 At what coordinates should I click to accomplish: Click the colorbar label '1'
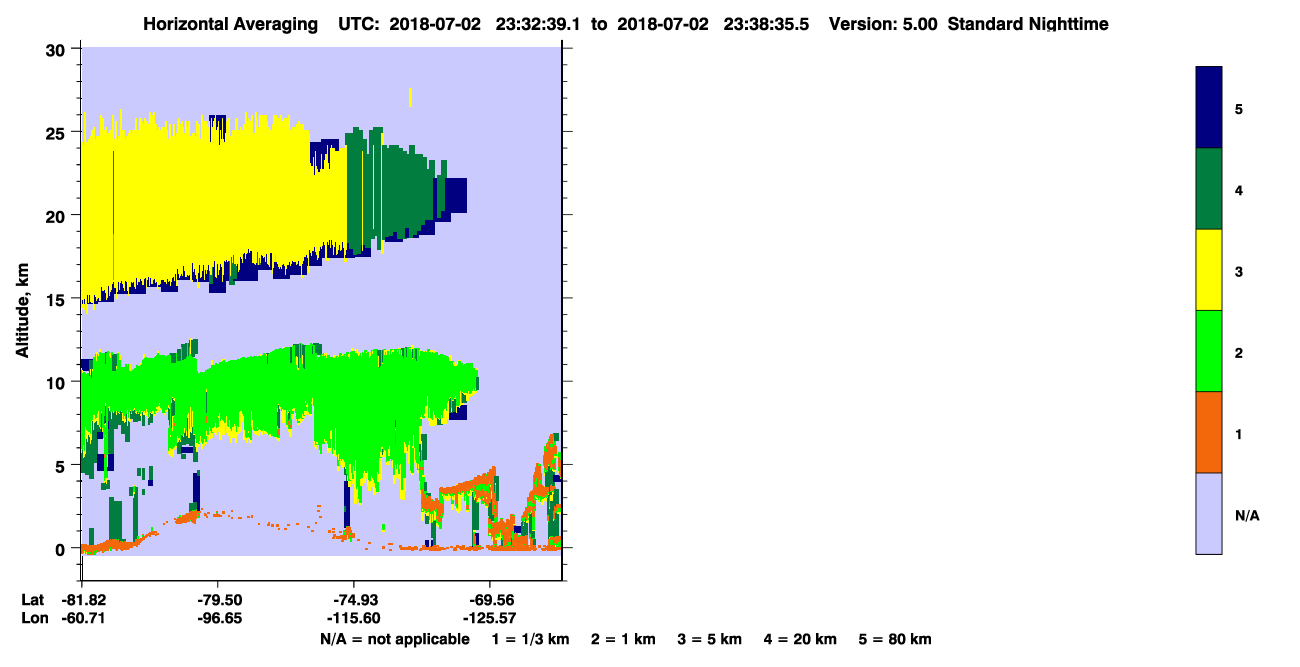1239,434
